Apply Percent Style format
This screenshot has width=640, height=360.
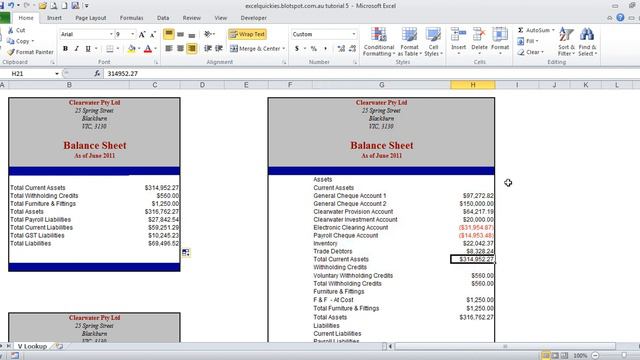coord(313,49)
